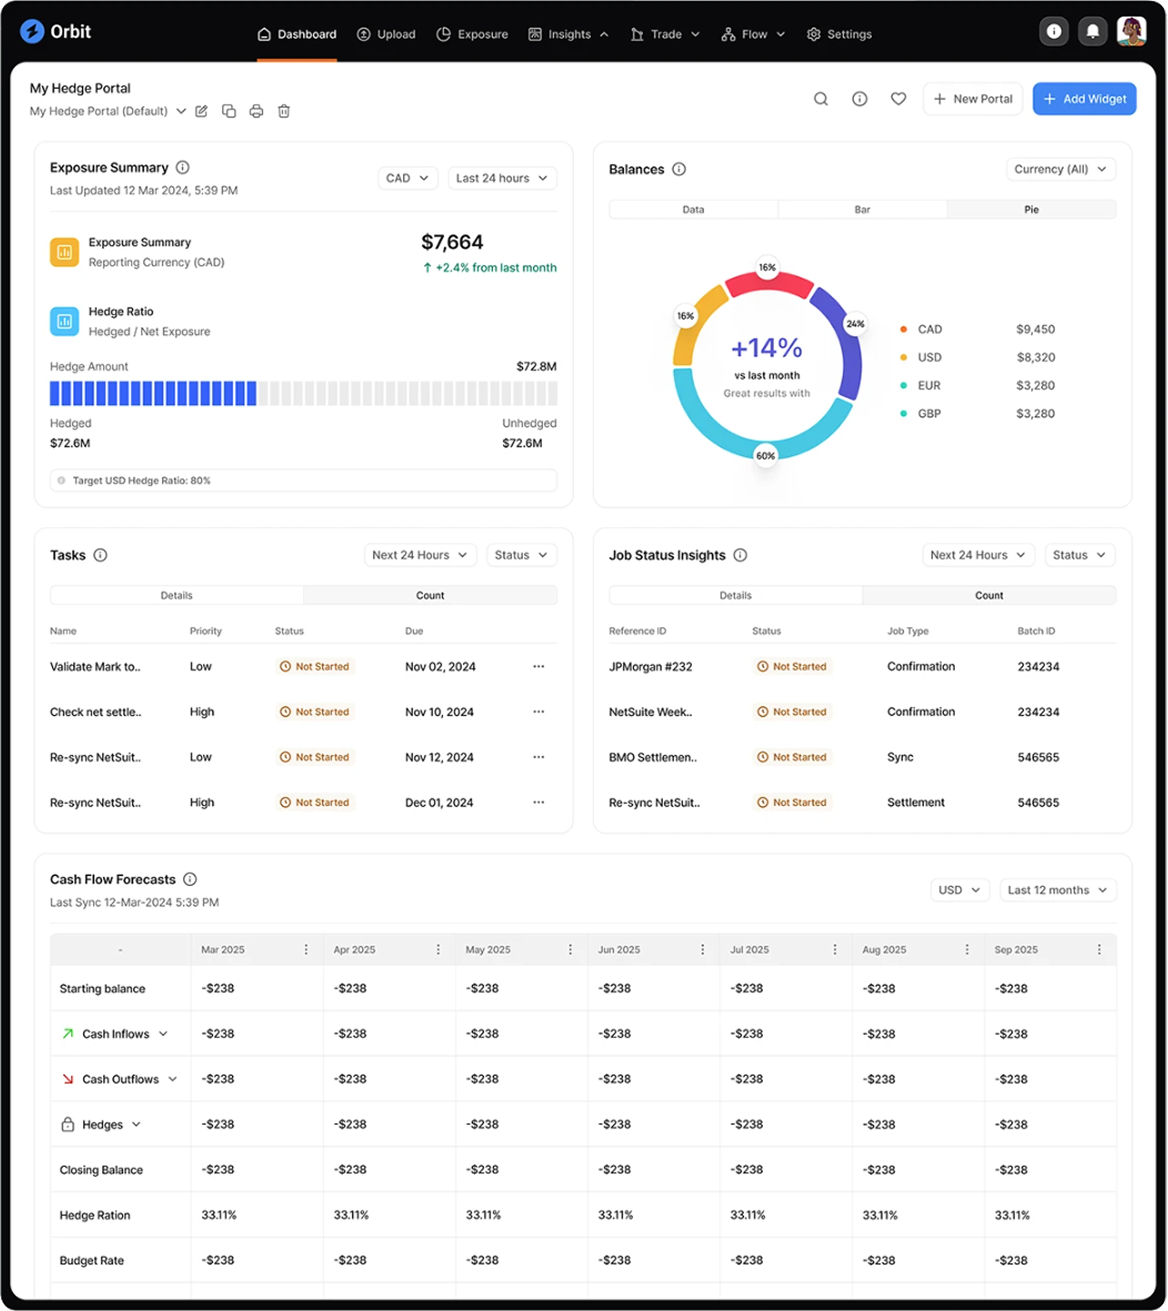Viewport: 1168px width, 1311px height.
Task: Open the CAD currency dropdown
Action: (x=407, y=178)
